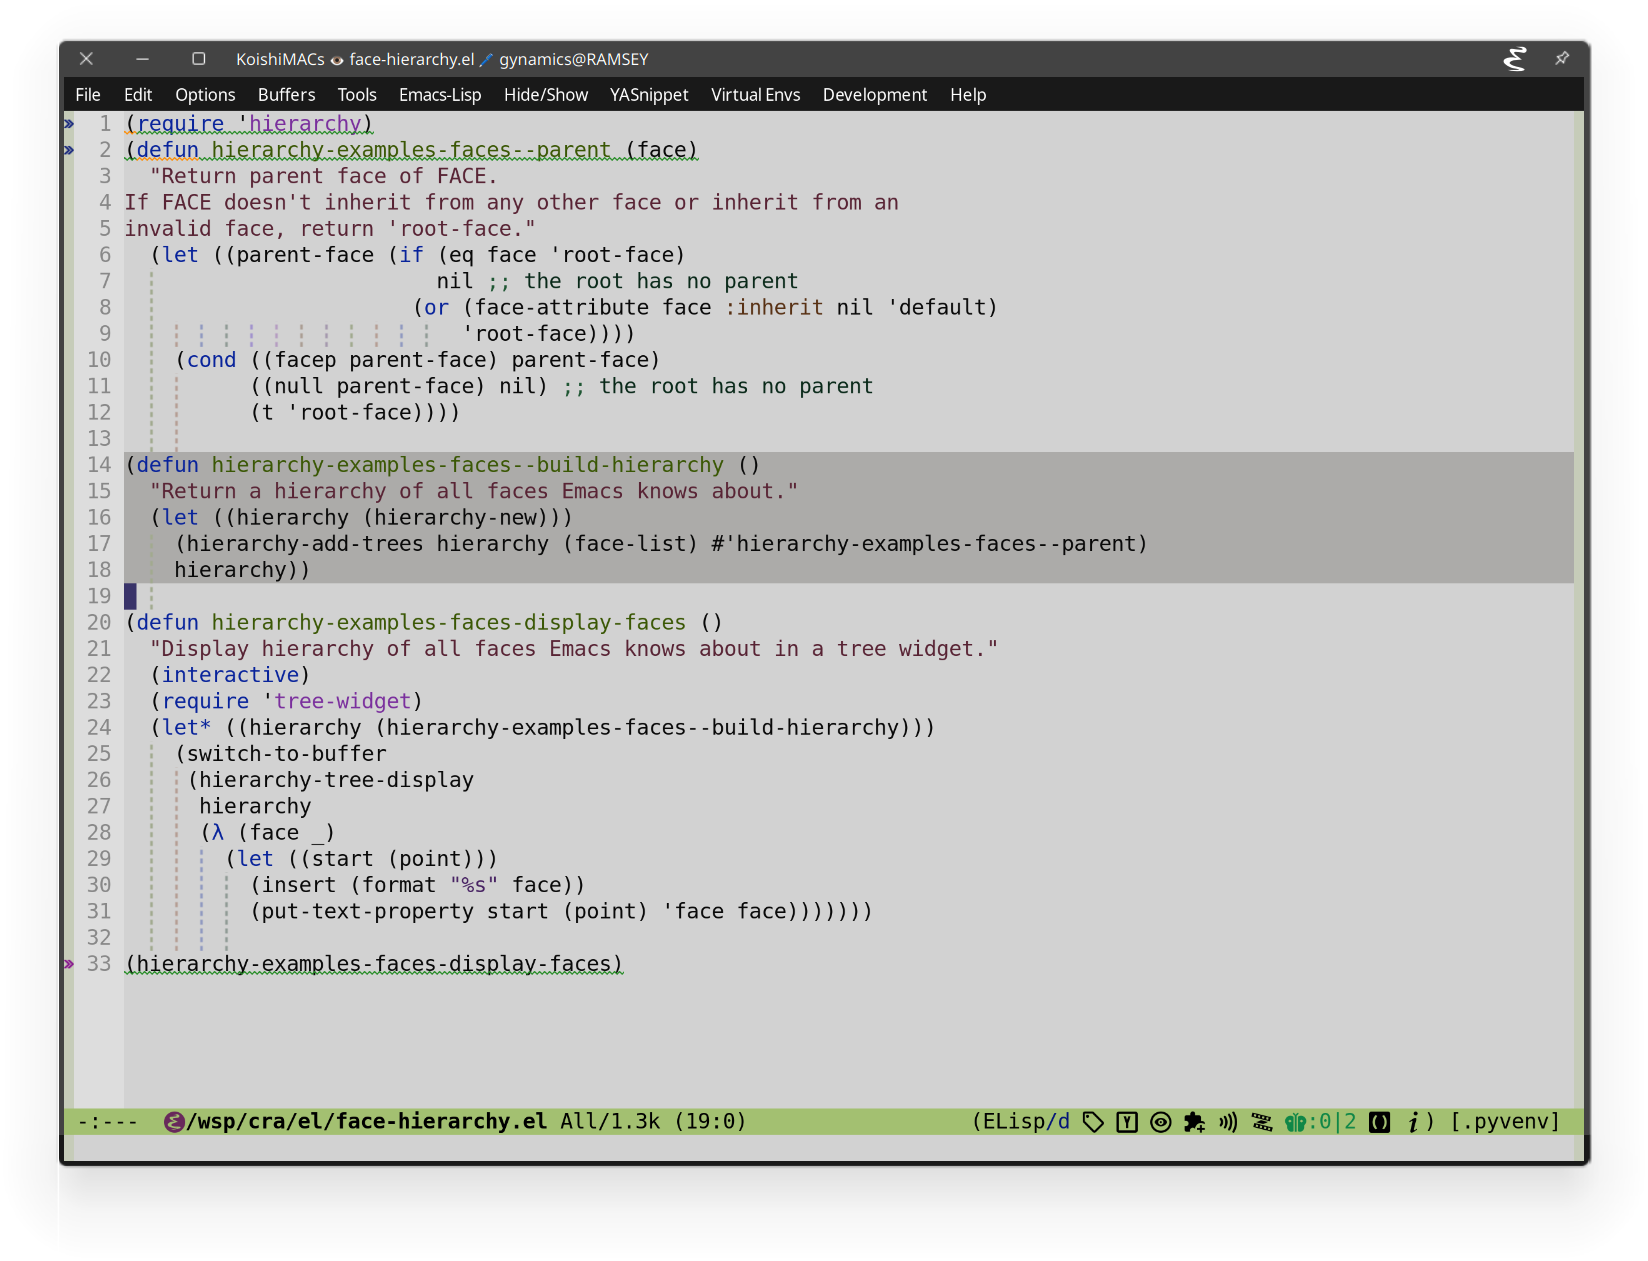
Task: Open the Virtual Envs menu
Action: pyautogui.click(x=756, y=95)
